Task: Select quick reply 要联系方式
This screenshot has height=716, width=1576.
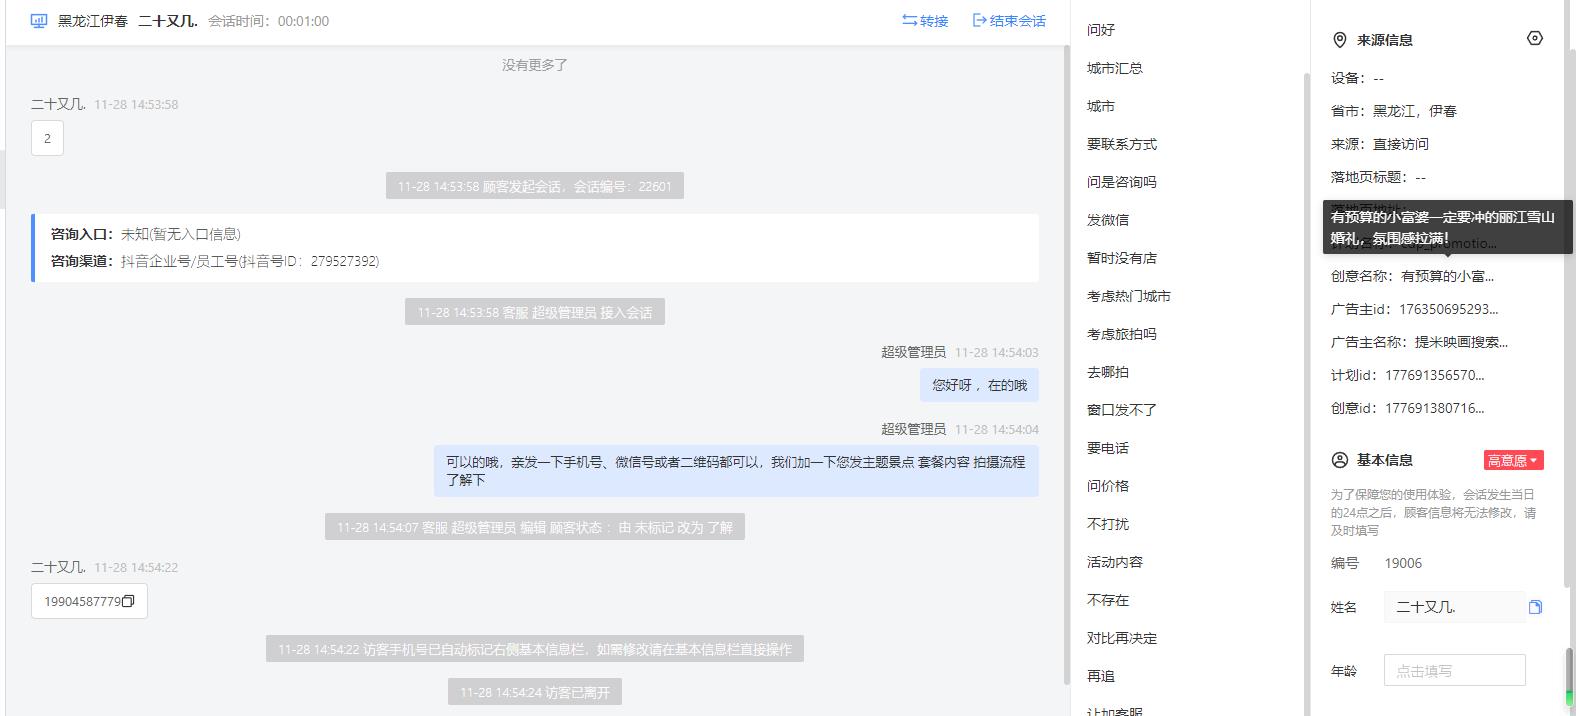Action: (1122, 144)
